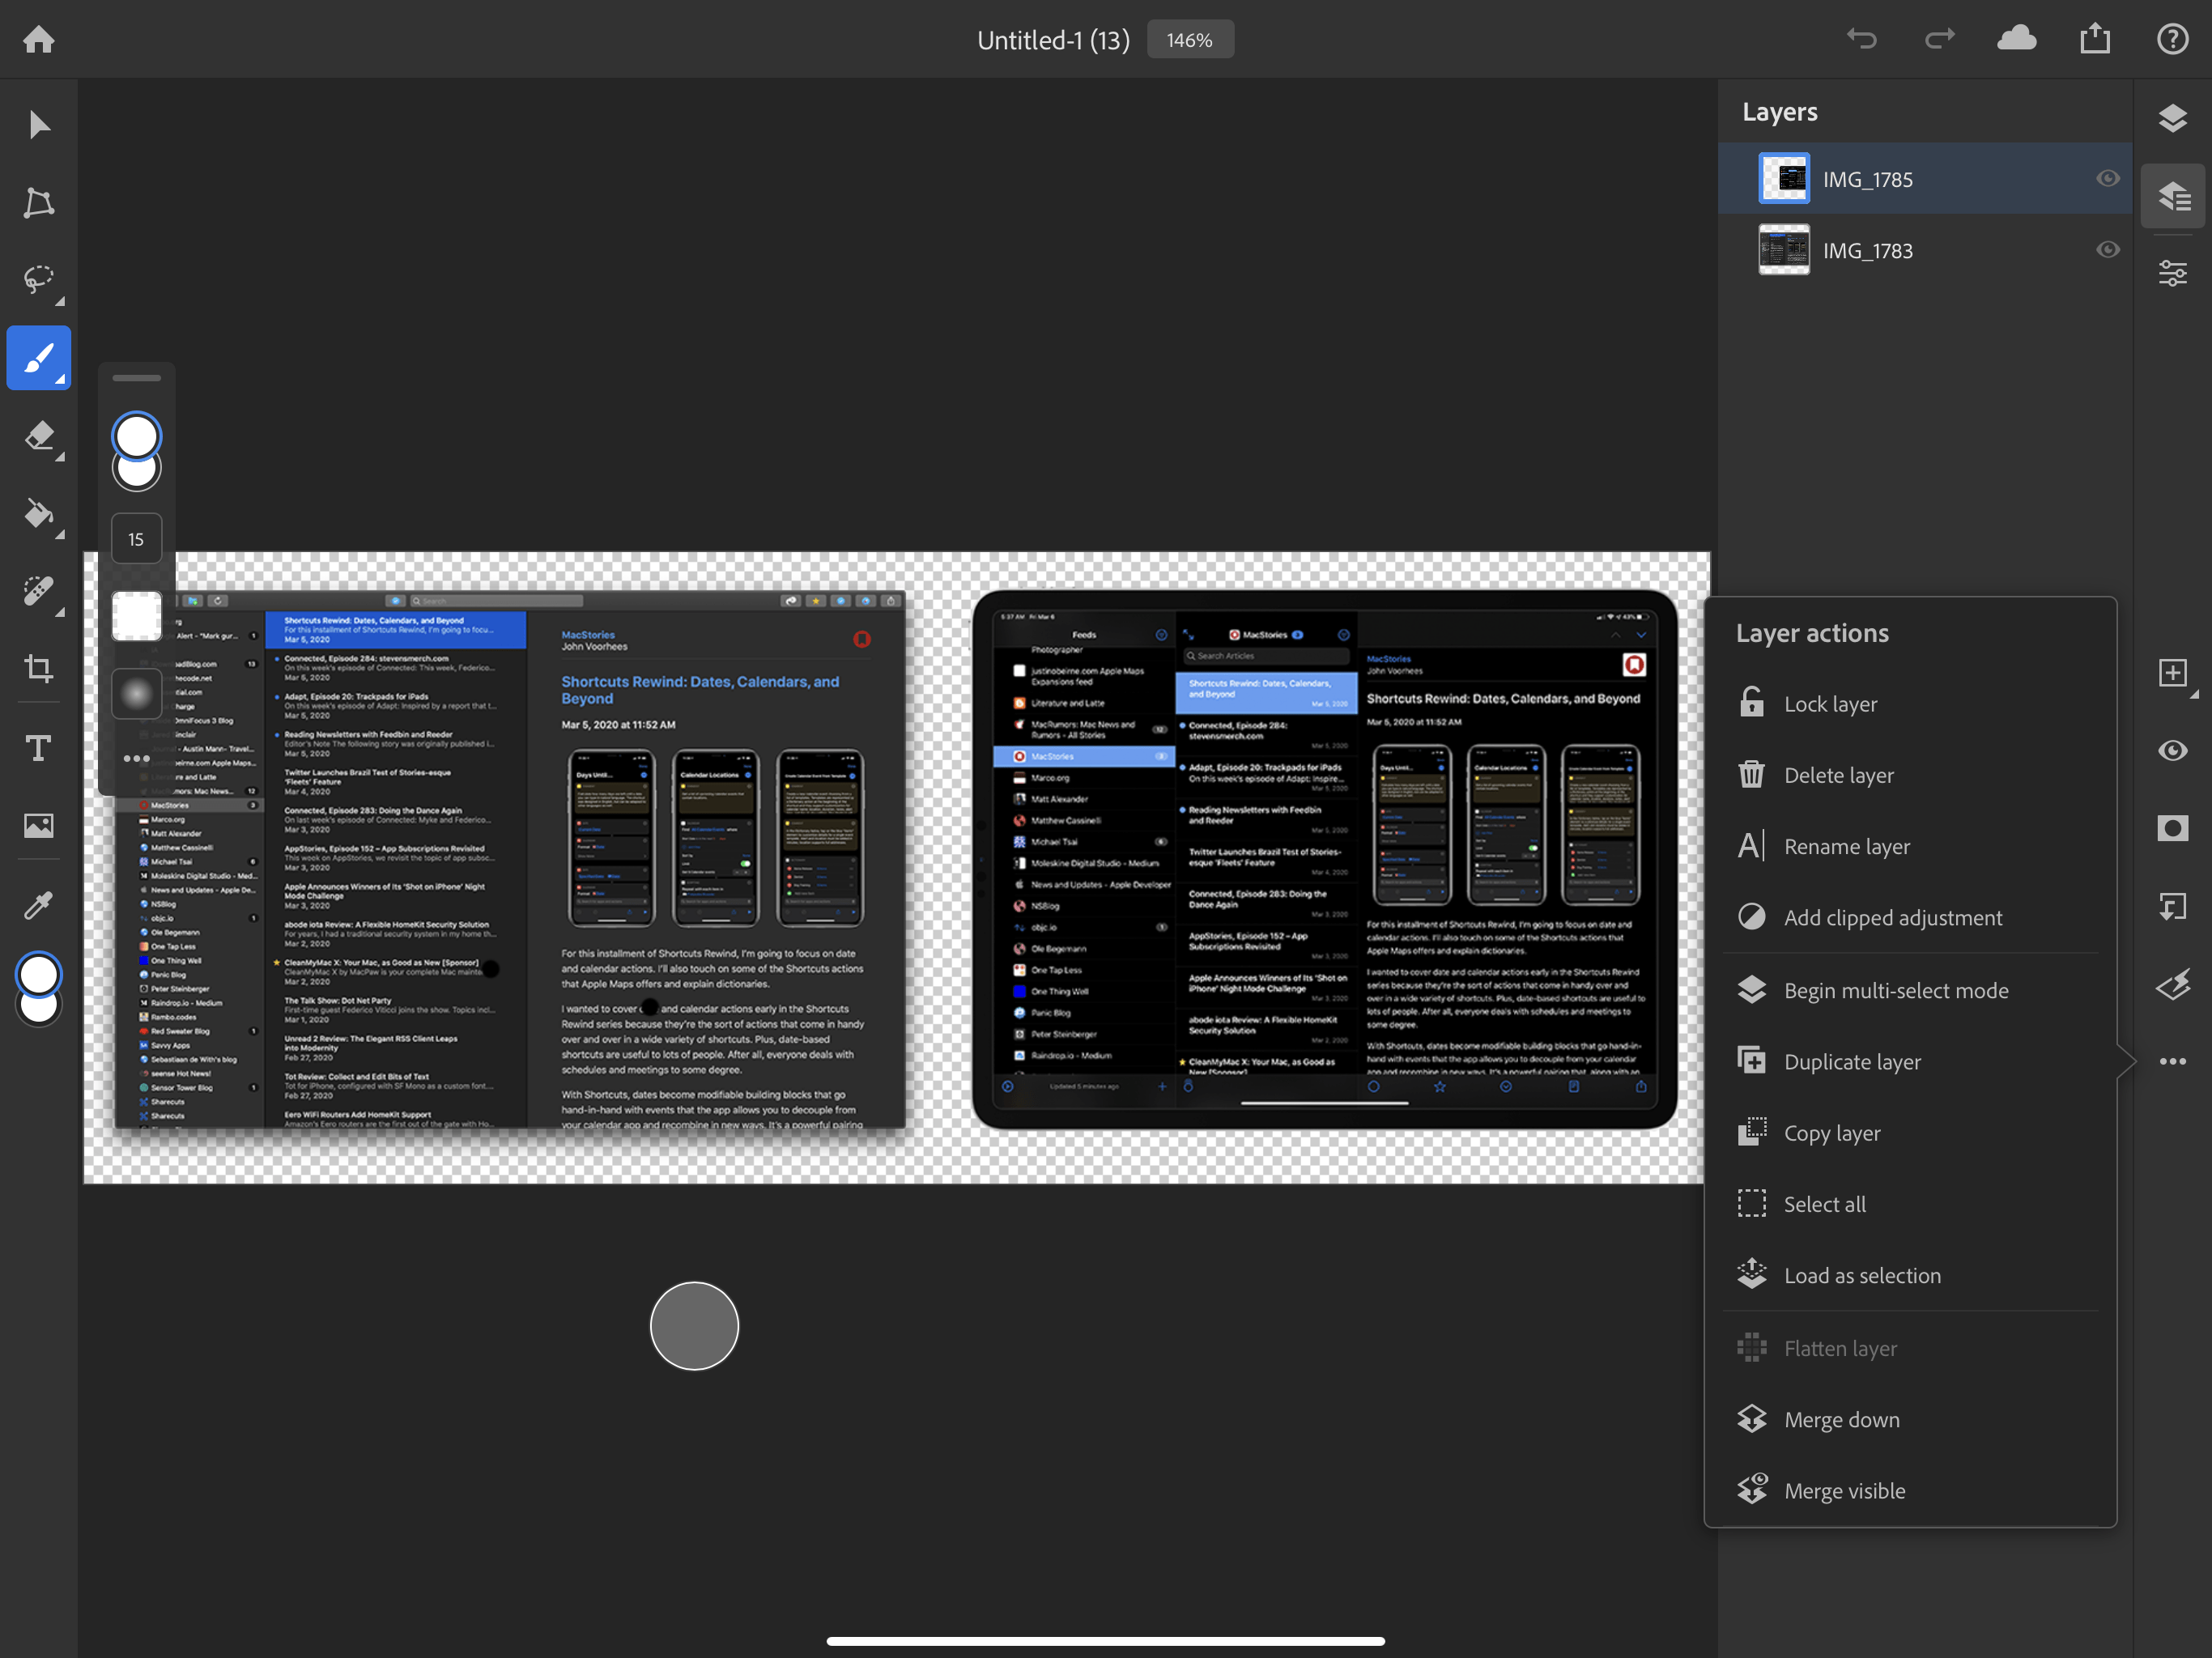Select the Move tool

point(39,125)
